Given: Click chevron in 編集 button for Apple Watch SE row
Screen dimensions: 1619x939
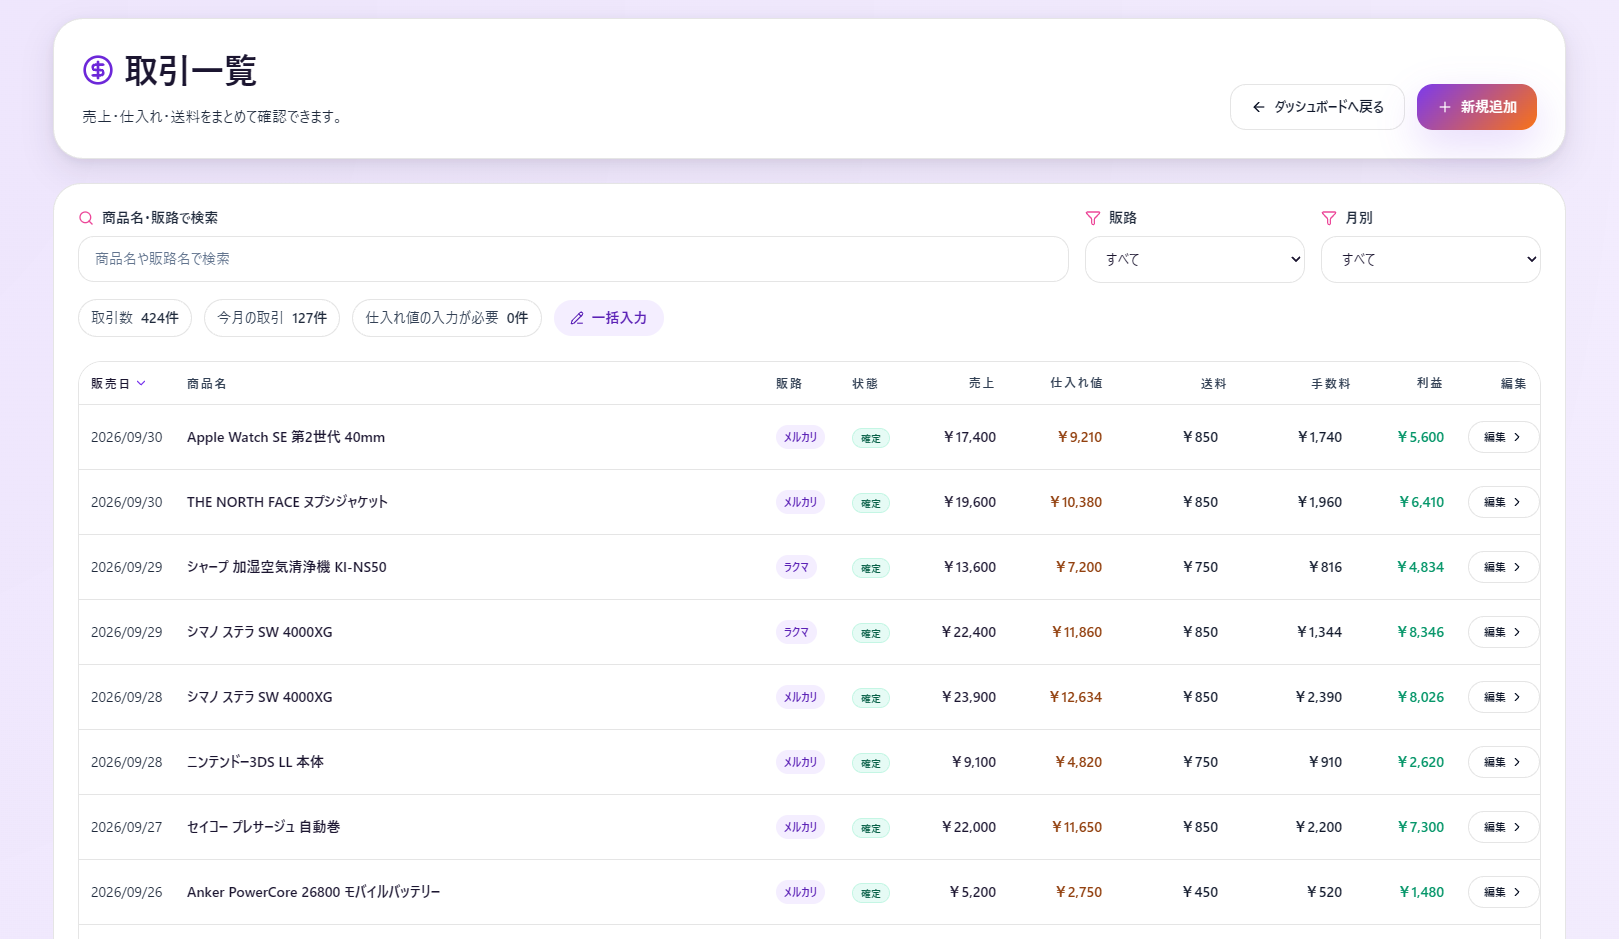Looking at the screenshot, I should 1517,437.
